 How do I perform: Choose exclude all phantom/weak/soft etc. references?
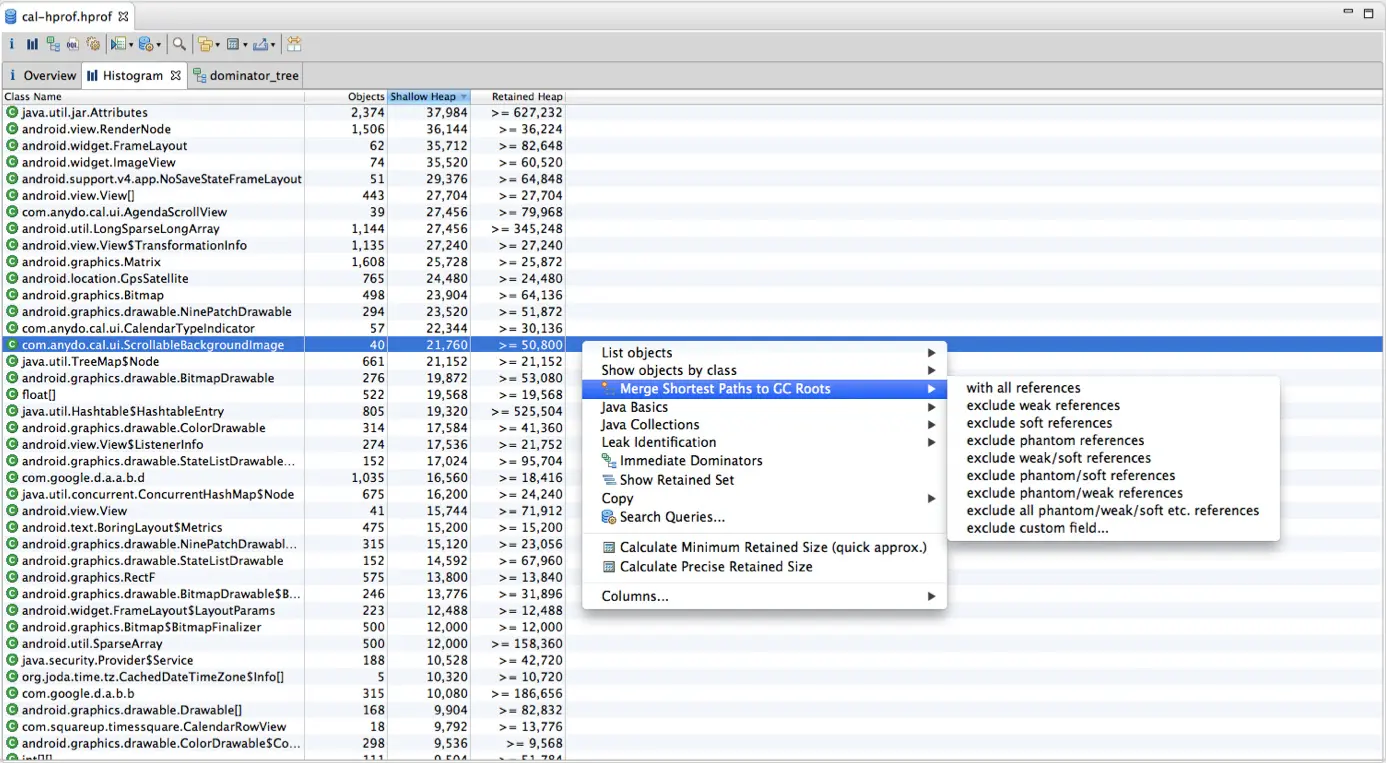coord(1113,510)
